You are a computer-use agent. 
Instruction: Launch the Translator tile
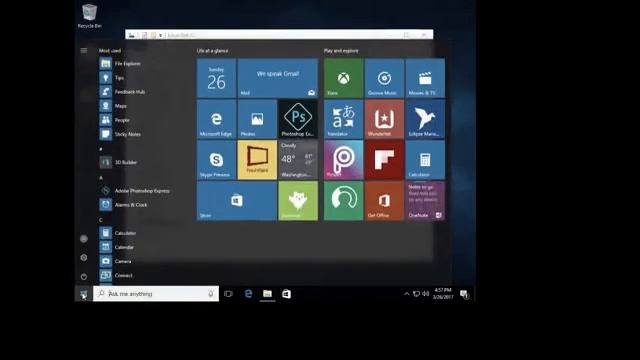(343, 119)
